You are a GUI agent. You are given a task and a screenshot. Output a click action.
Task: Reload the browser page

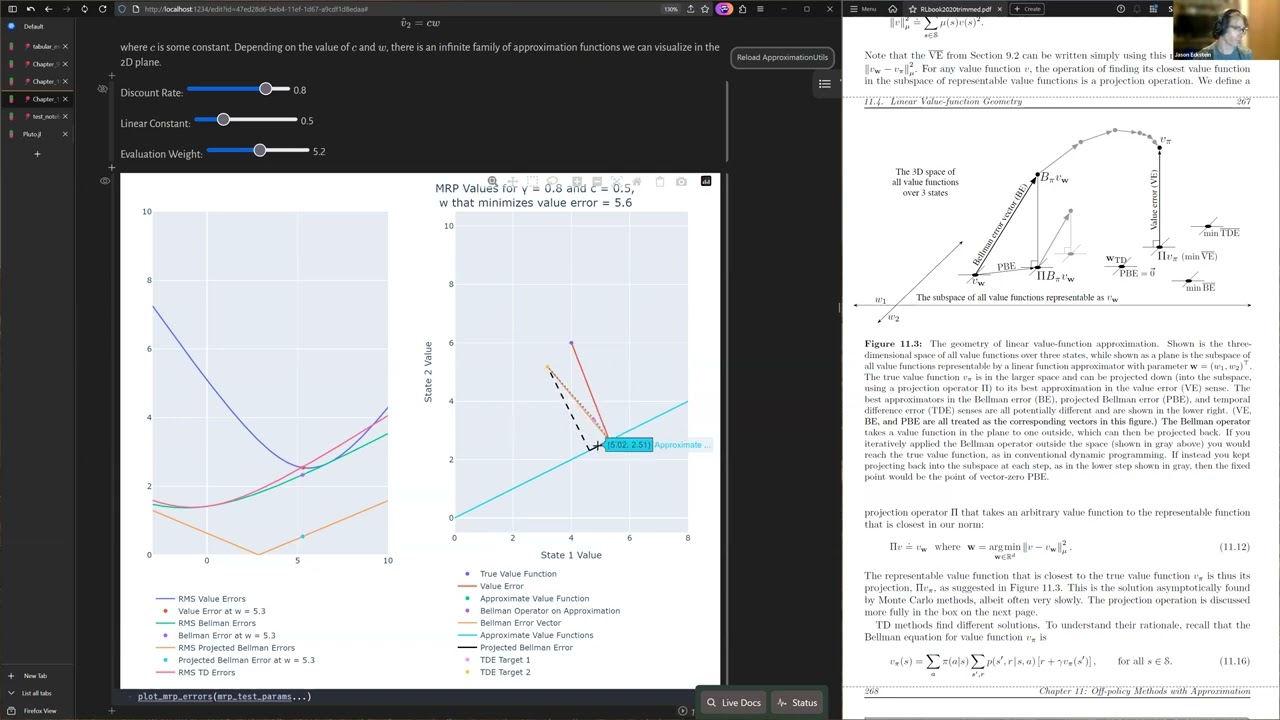point(102,9)
